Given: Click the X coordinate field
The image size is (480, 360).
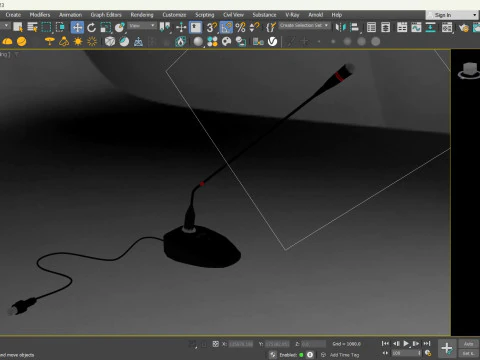Looking at the screenshot, I should point(241,344).
